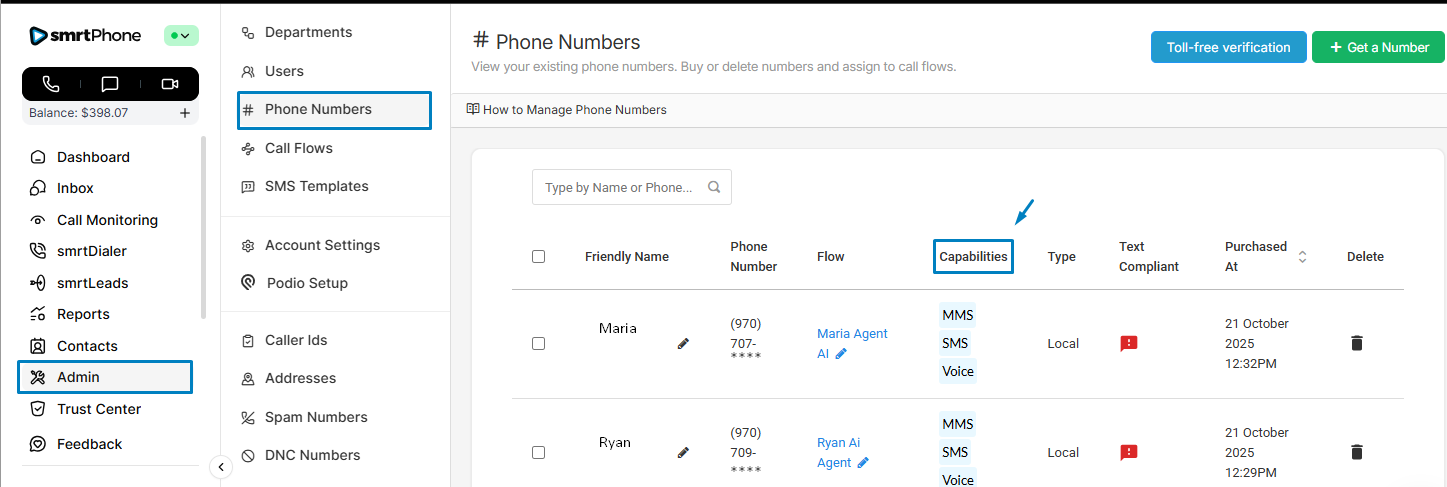The image size is (1447, 487).
Task: Click the Toll-free verification button
Action: (x=1228, y=47)
